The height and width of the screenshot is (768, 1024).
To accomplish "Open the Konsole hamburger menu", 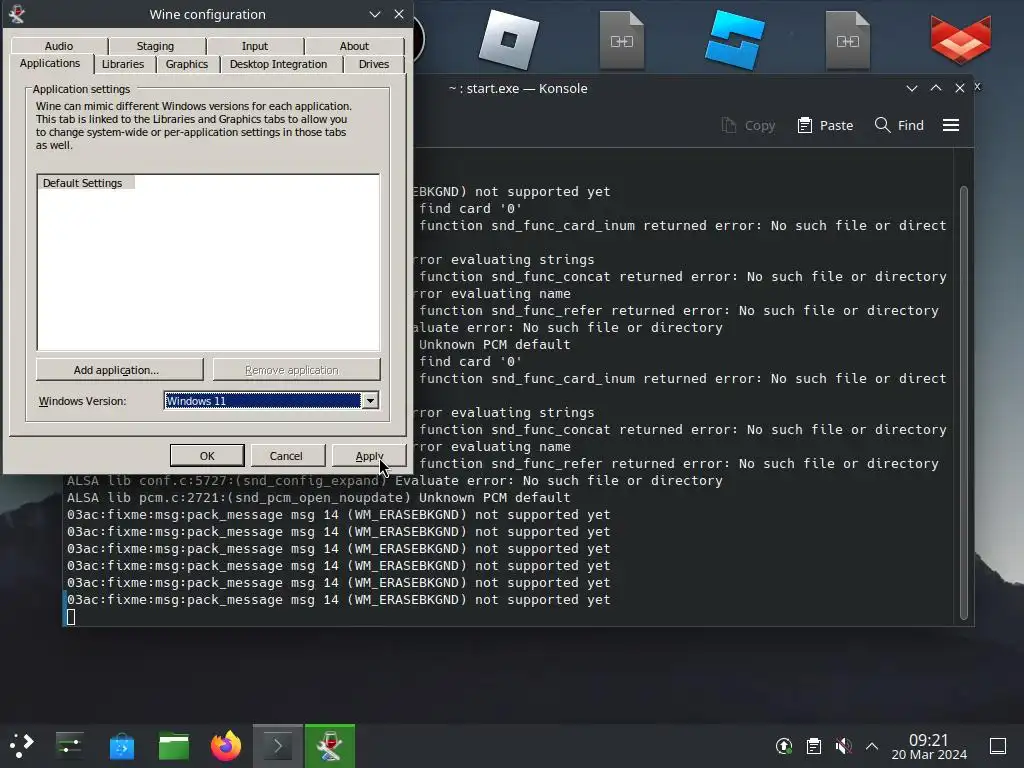I will 951,125.
